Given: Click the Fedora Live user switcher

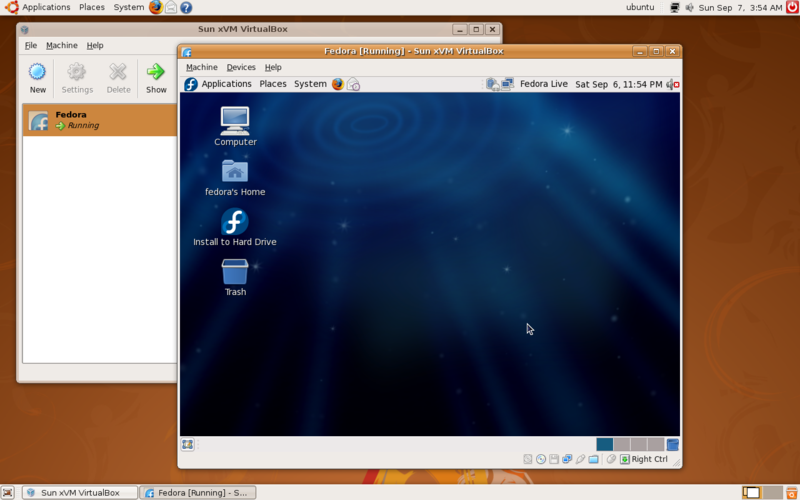Looking at the screenshot, I should pyautogui.click(x=543, y=84).
